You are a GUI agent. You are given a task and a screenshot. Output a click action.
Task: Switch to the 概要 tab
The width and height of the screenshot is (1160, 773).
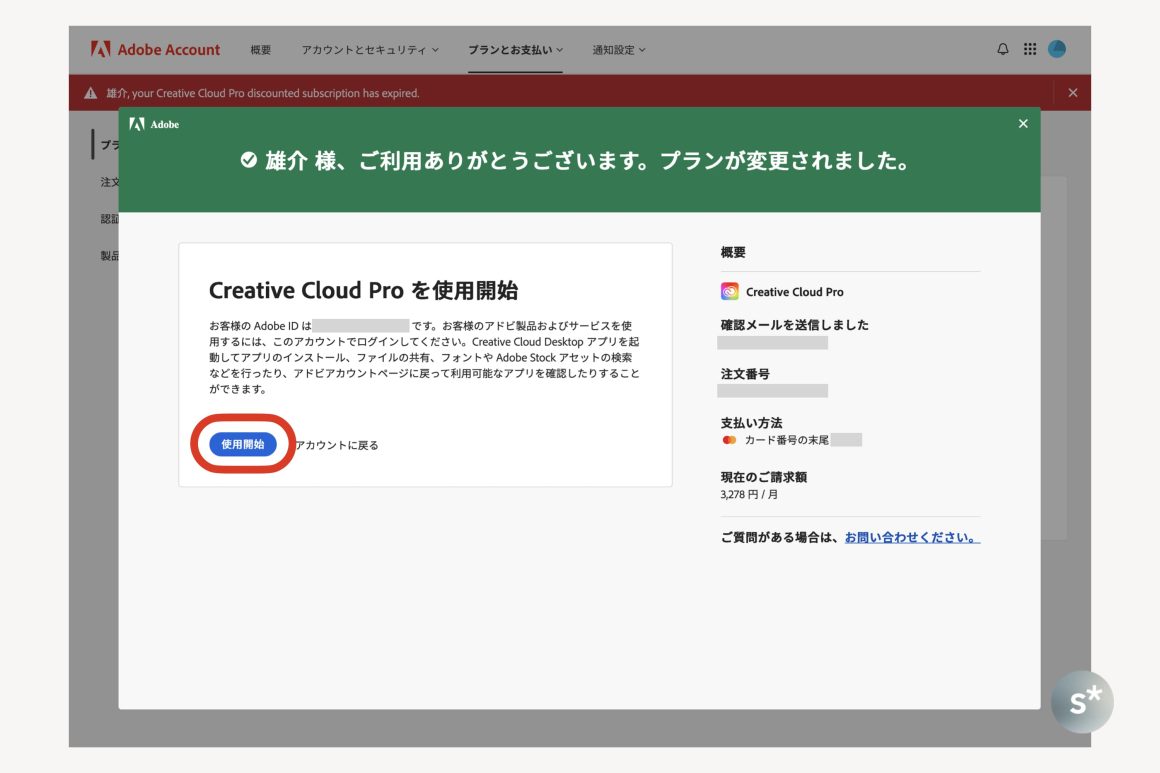(x=260, y=50)
